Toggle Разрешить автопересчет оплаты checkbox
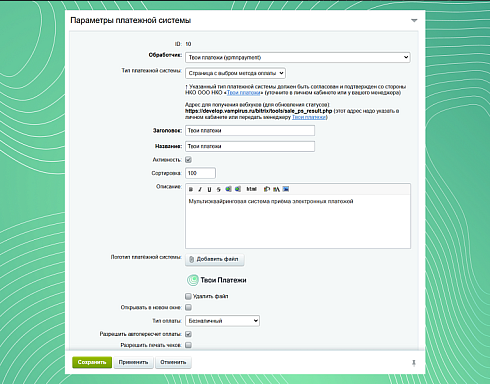Screen dimensions: 490x384 point(188,334)
